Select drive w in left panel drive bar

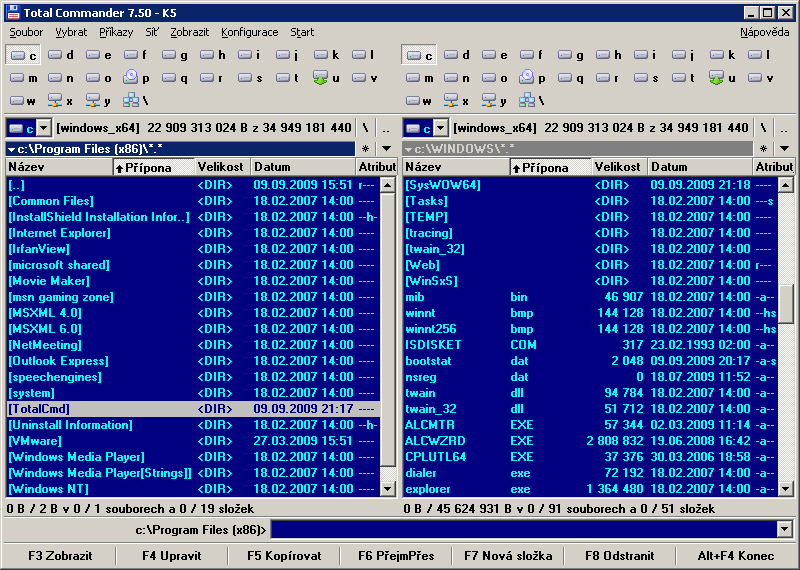23,101
